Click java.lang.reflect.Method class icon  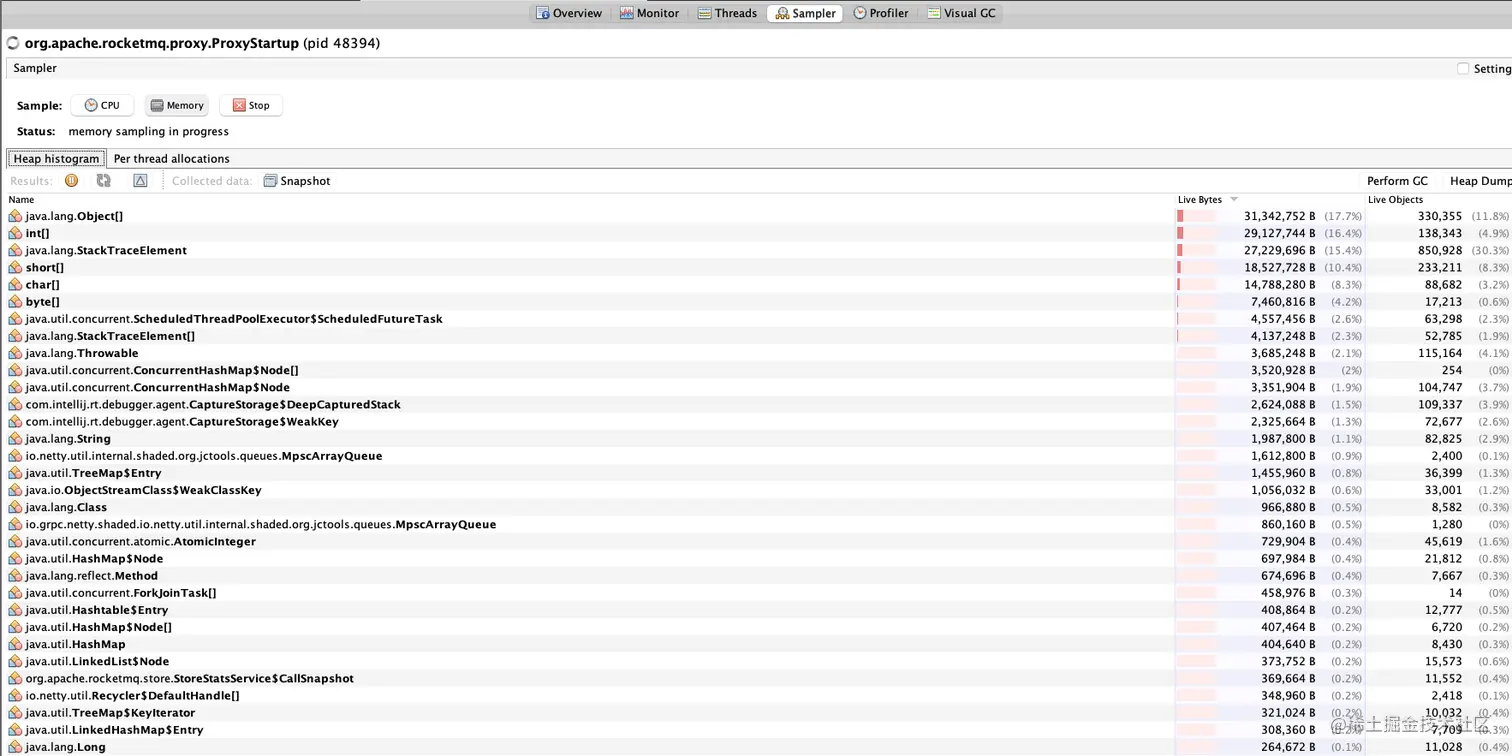pos(15,576)
